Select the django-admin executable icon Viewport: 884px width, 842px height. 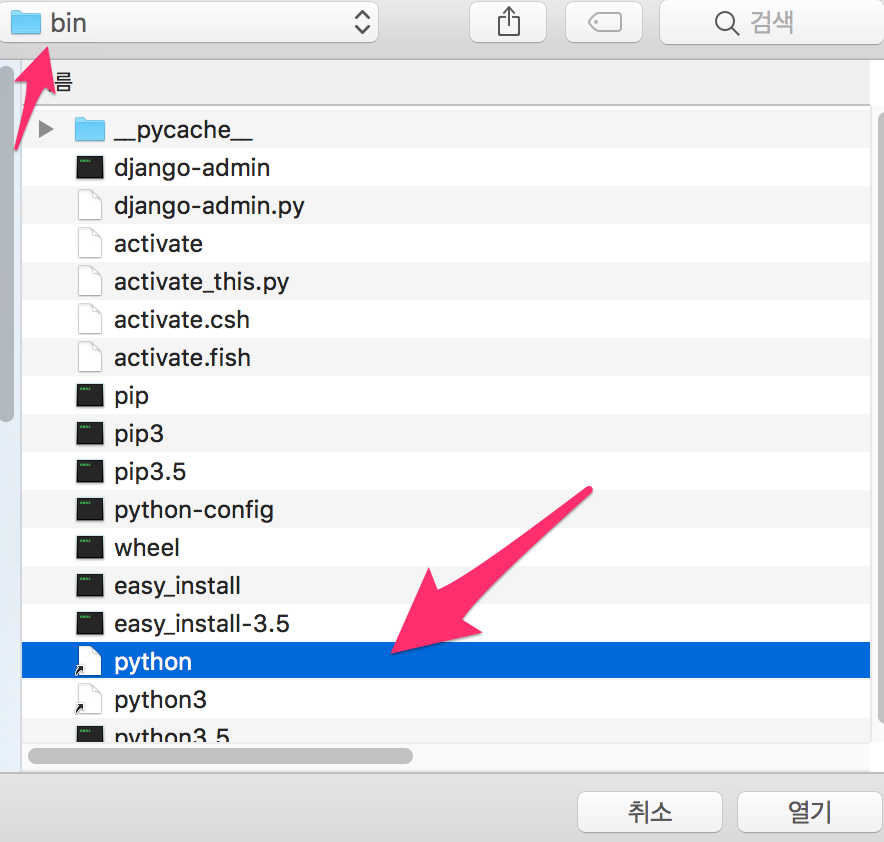click(x=90, y=167)
